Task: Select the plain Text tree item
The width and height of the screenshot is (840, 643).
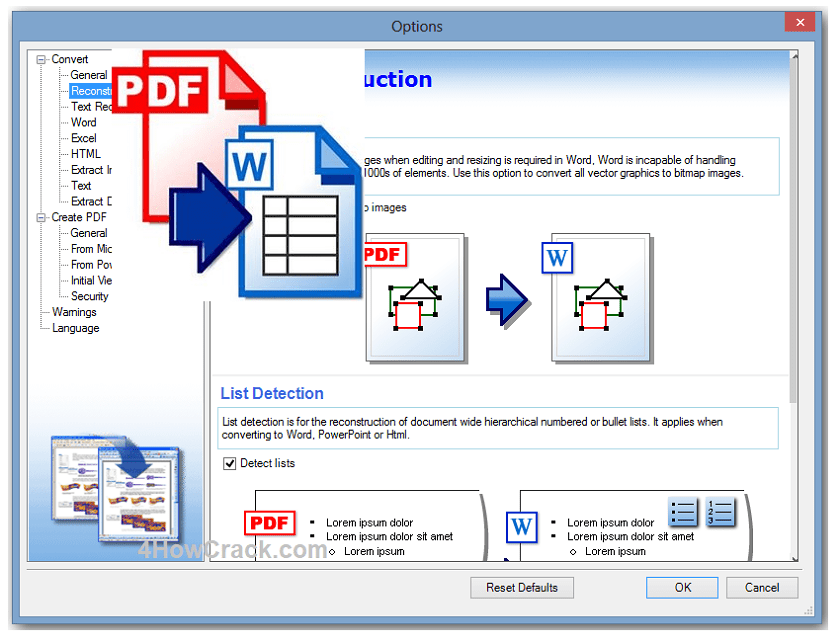Action: 81,186
